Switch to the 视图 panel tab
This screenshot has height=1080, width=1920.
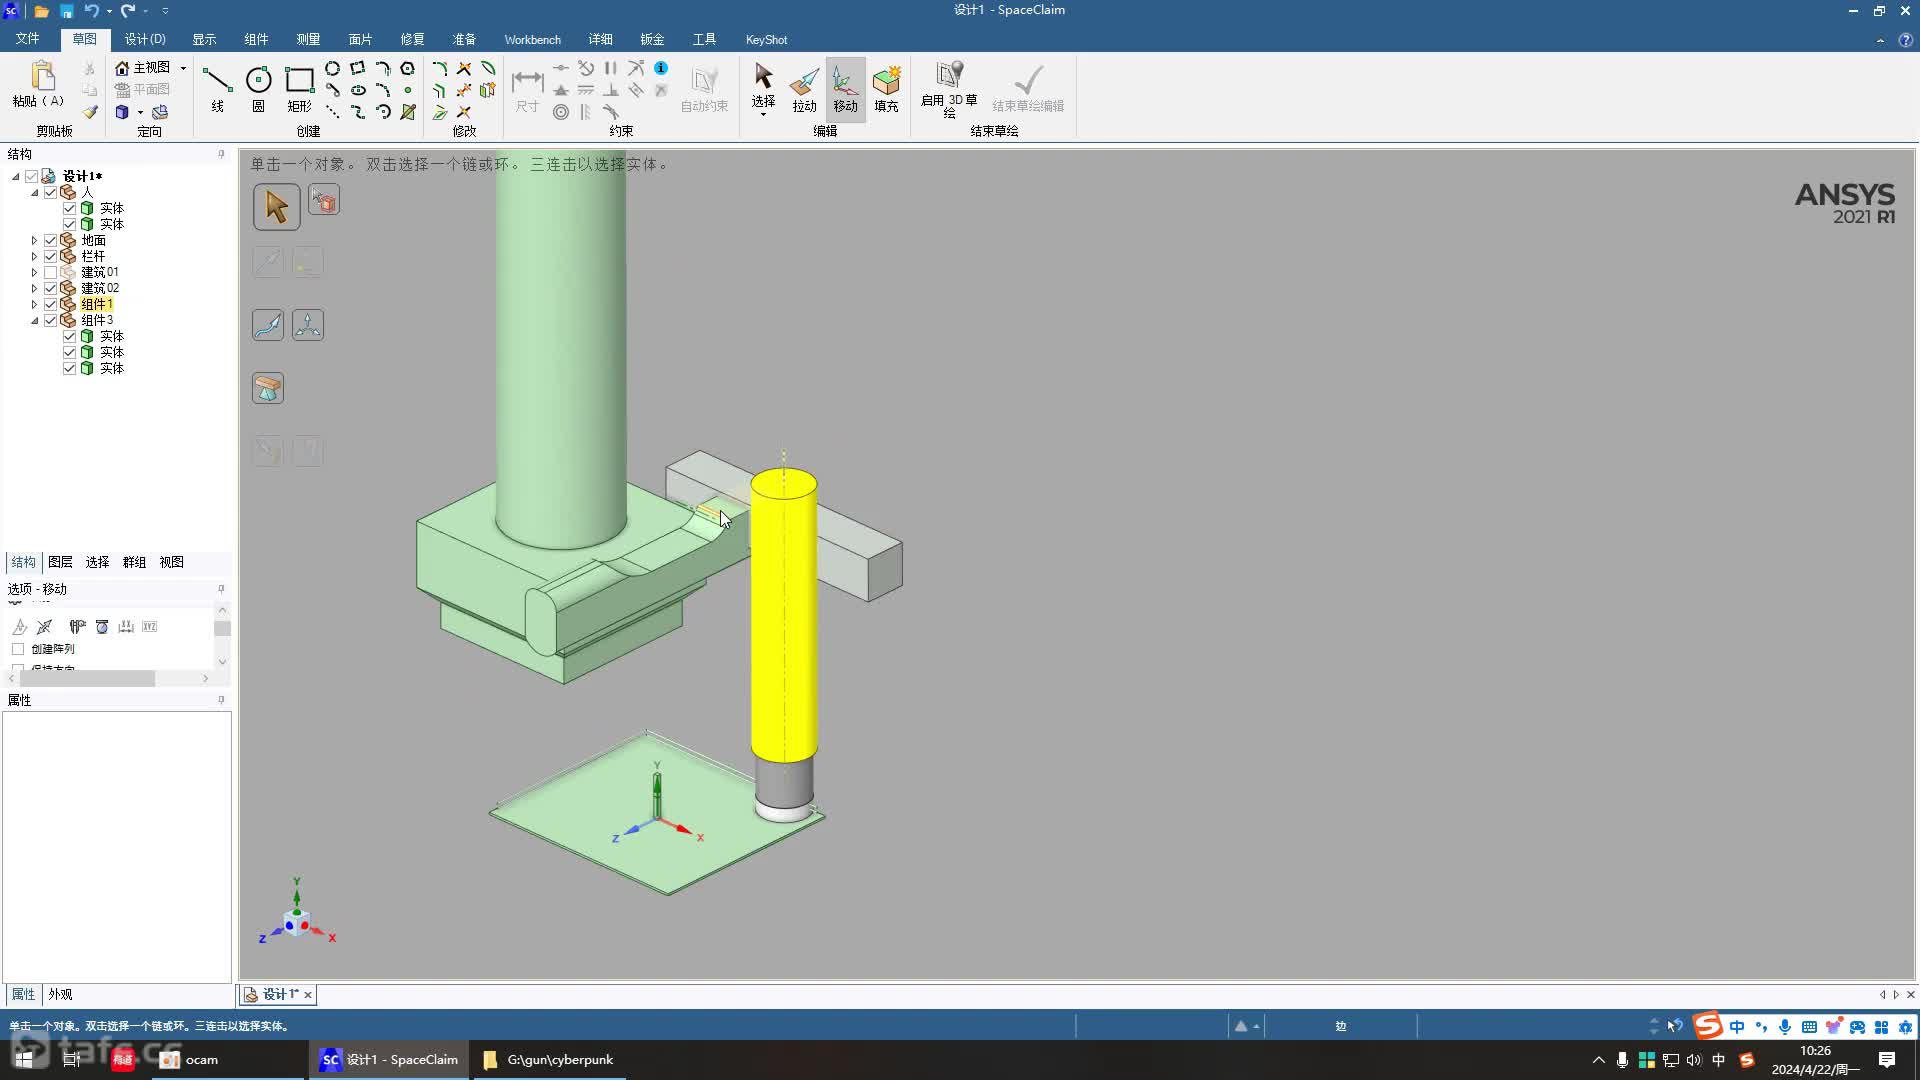[171, 562]
